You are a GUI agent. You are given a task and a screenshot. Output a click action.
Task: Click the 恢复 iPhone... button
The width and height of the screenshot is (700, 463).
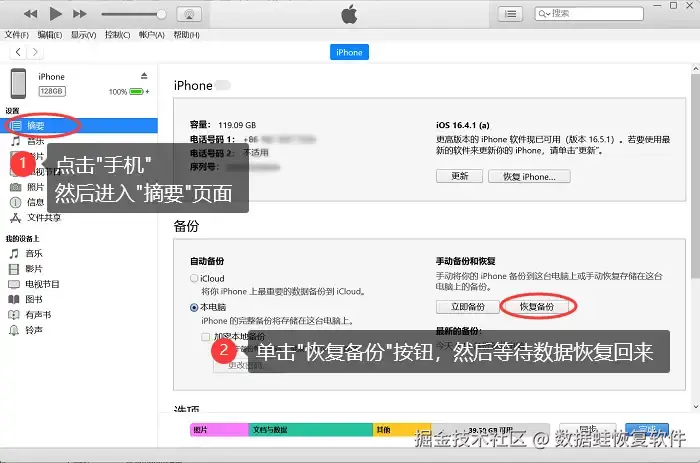529,176
